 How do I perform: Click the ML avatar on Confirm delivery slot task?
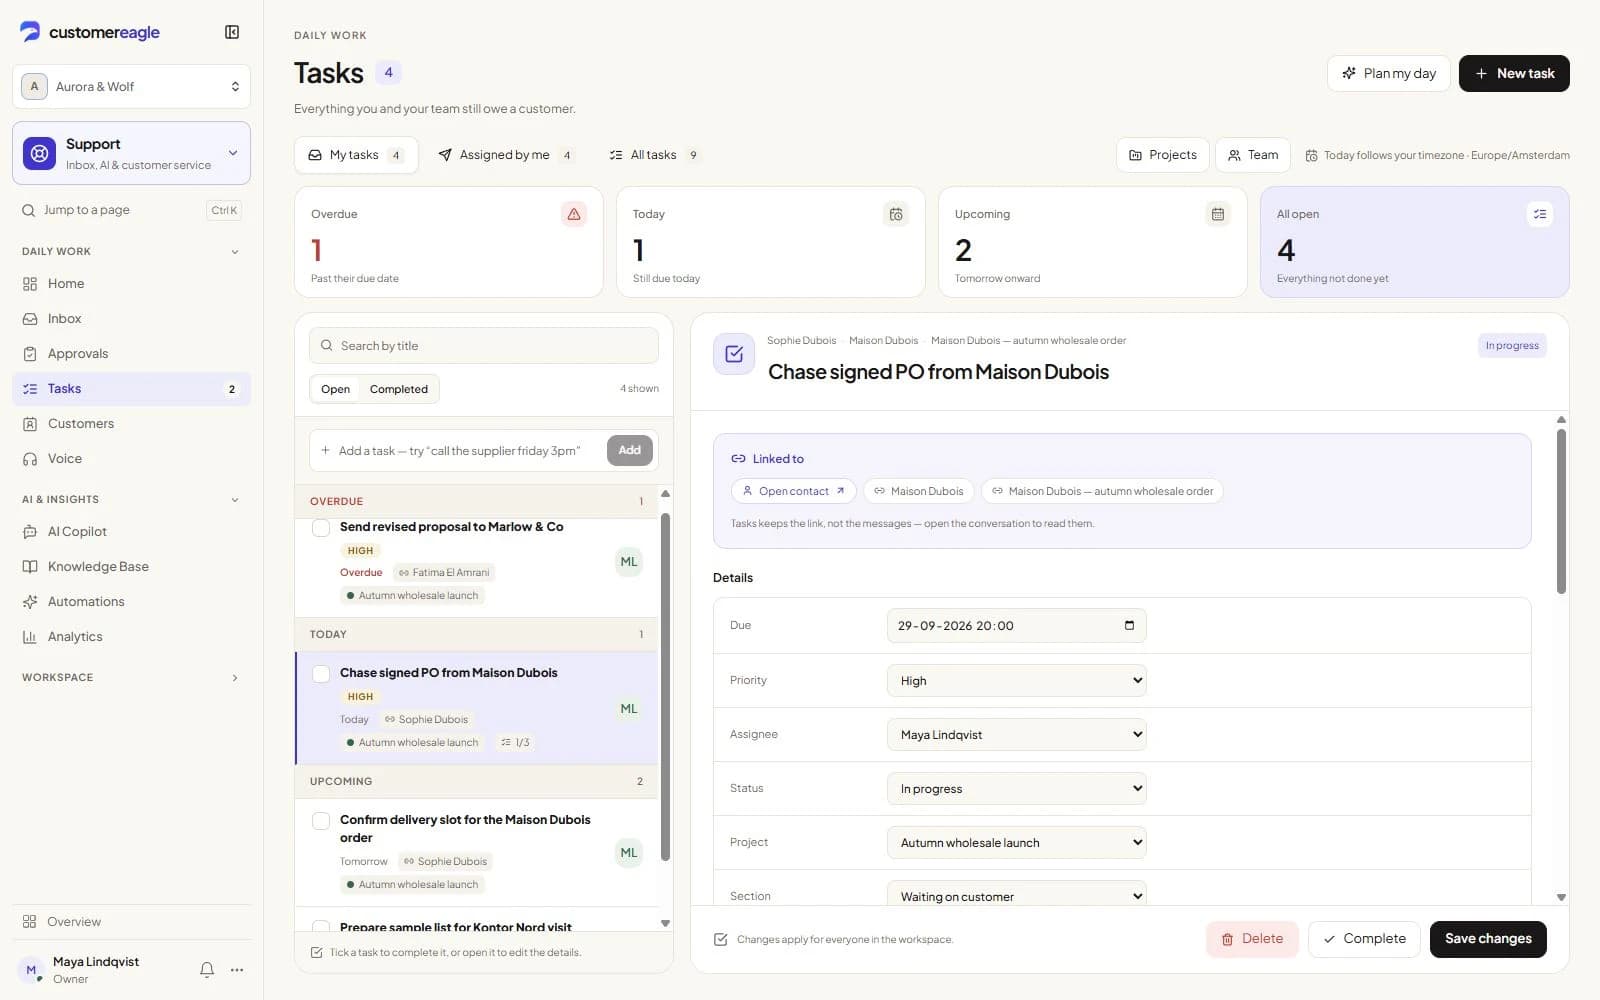[629, 853]
